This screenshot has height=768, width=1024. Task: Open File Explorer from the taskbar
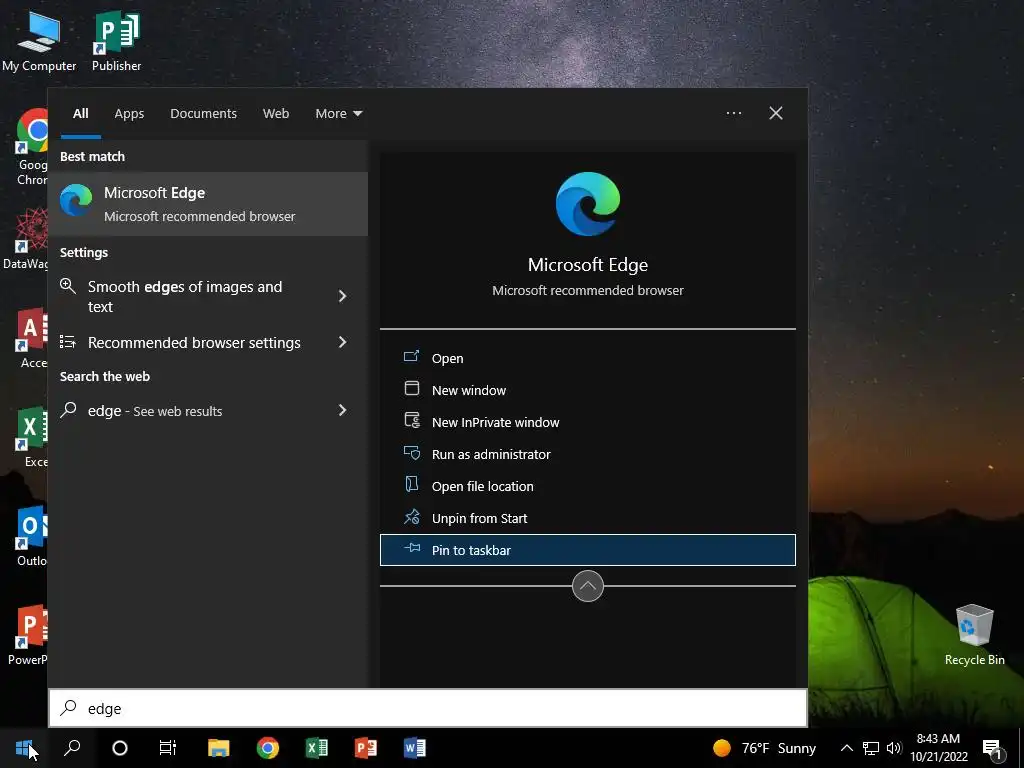[218, 748]
